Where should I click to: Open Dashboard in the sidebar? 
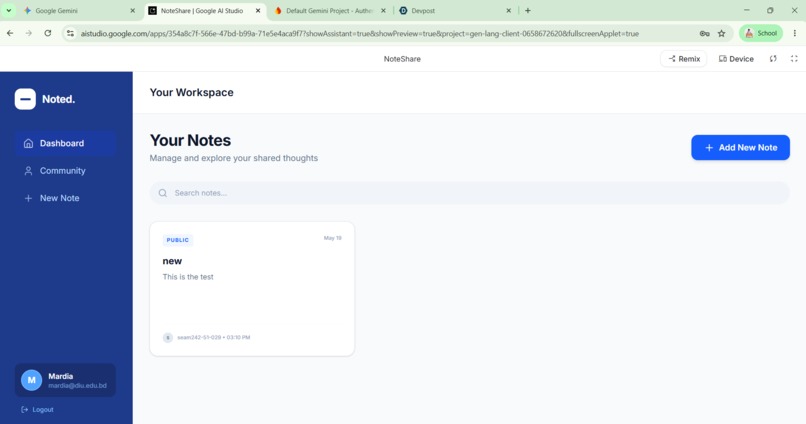click(x=65, y=143)
